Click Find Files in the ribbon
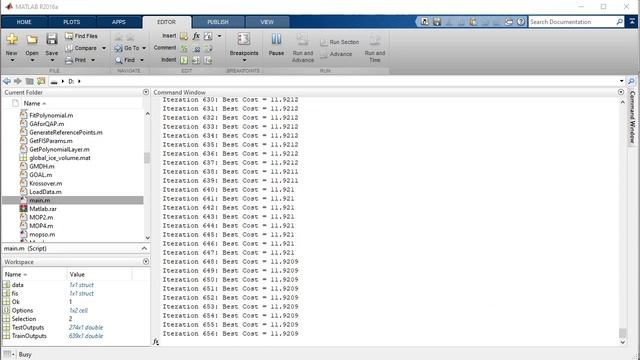This screenshot has width=640, height=360. tap(81, 36)
